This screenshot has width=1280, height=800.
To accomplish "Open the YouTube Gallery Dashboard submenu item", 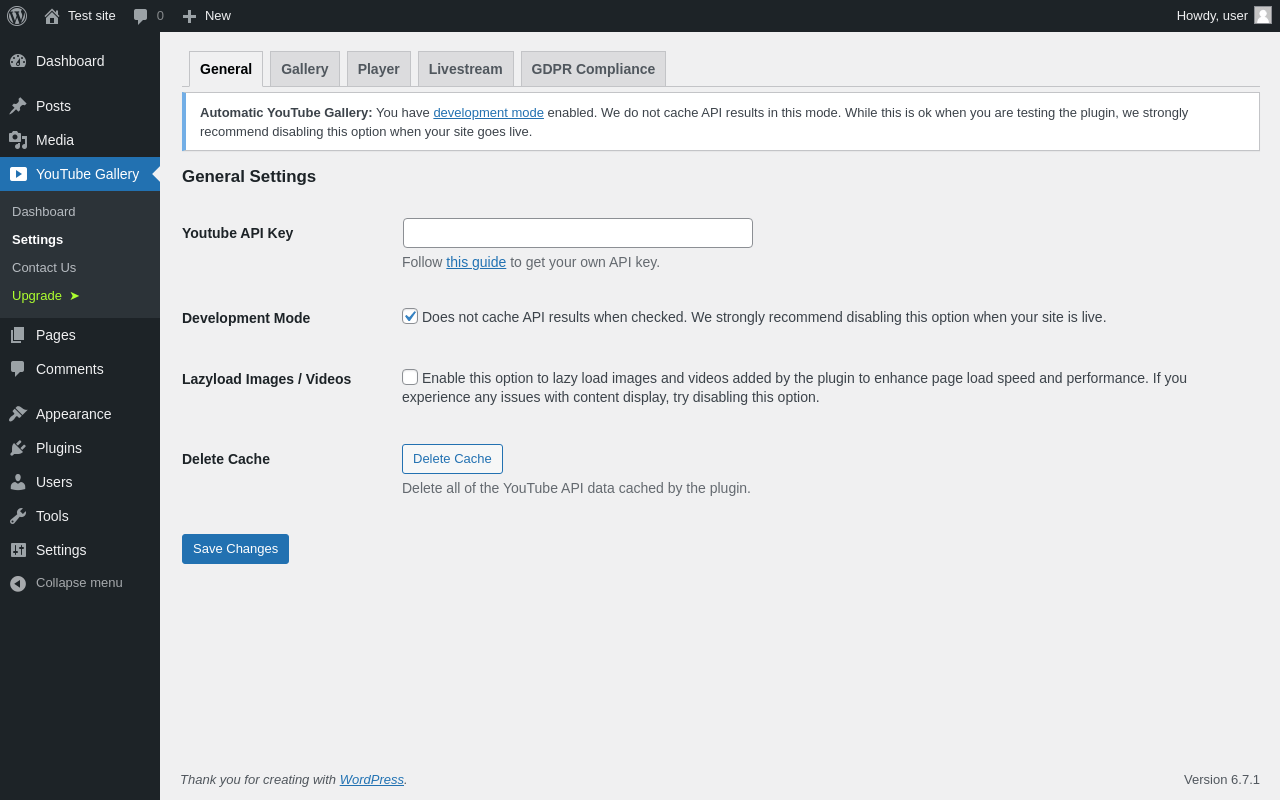I will tap(44, 212).
